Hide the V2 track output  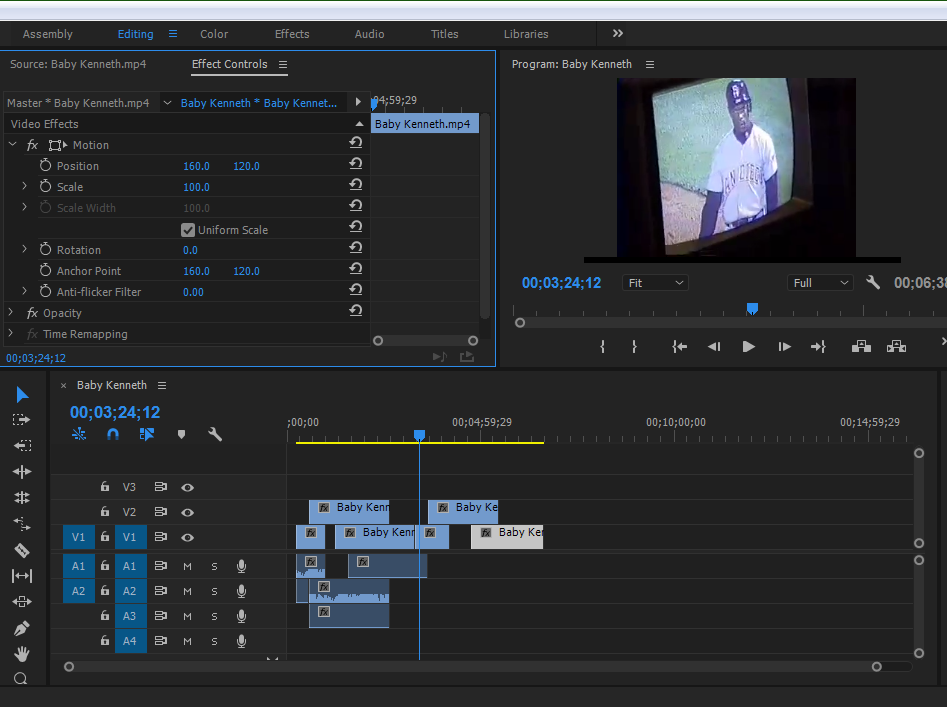pos(187,512)
